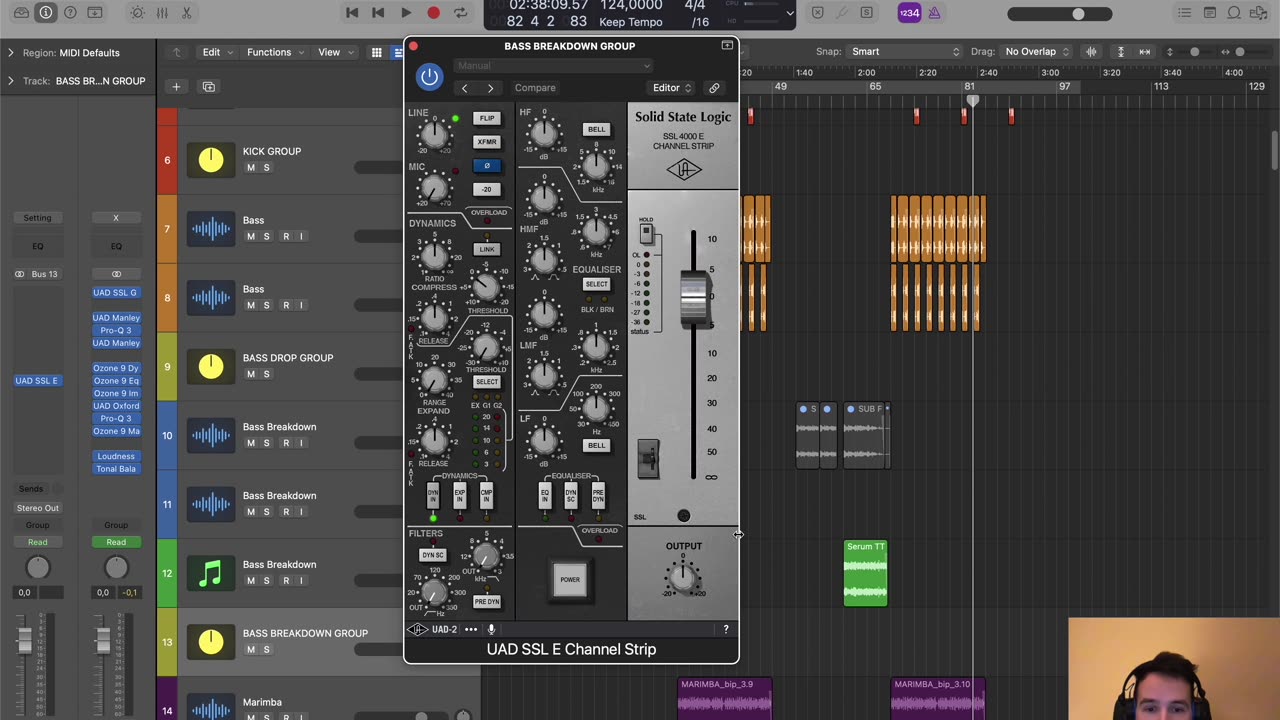Toggle the count-in 1234 button
The height and width of the screenshot is (720, 1280).
pyautogui.click(x=908, y=13)
